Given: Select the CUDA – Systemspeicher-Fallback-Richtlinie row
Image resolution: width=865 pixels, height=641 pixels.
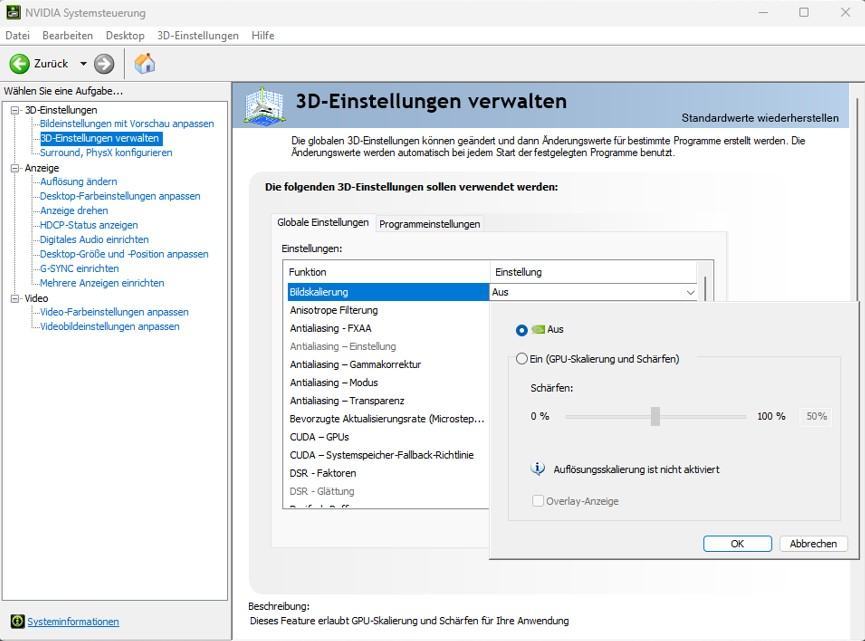Looking at the screenshot, I should coord(388,455).
